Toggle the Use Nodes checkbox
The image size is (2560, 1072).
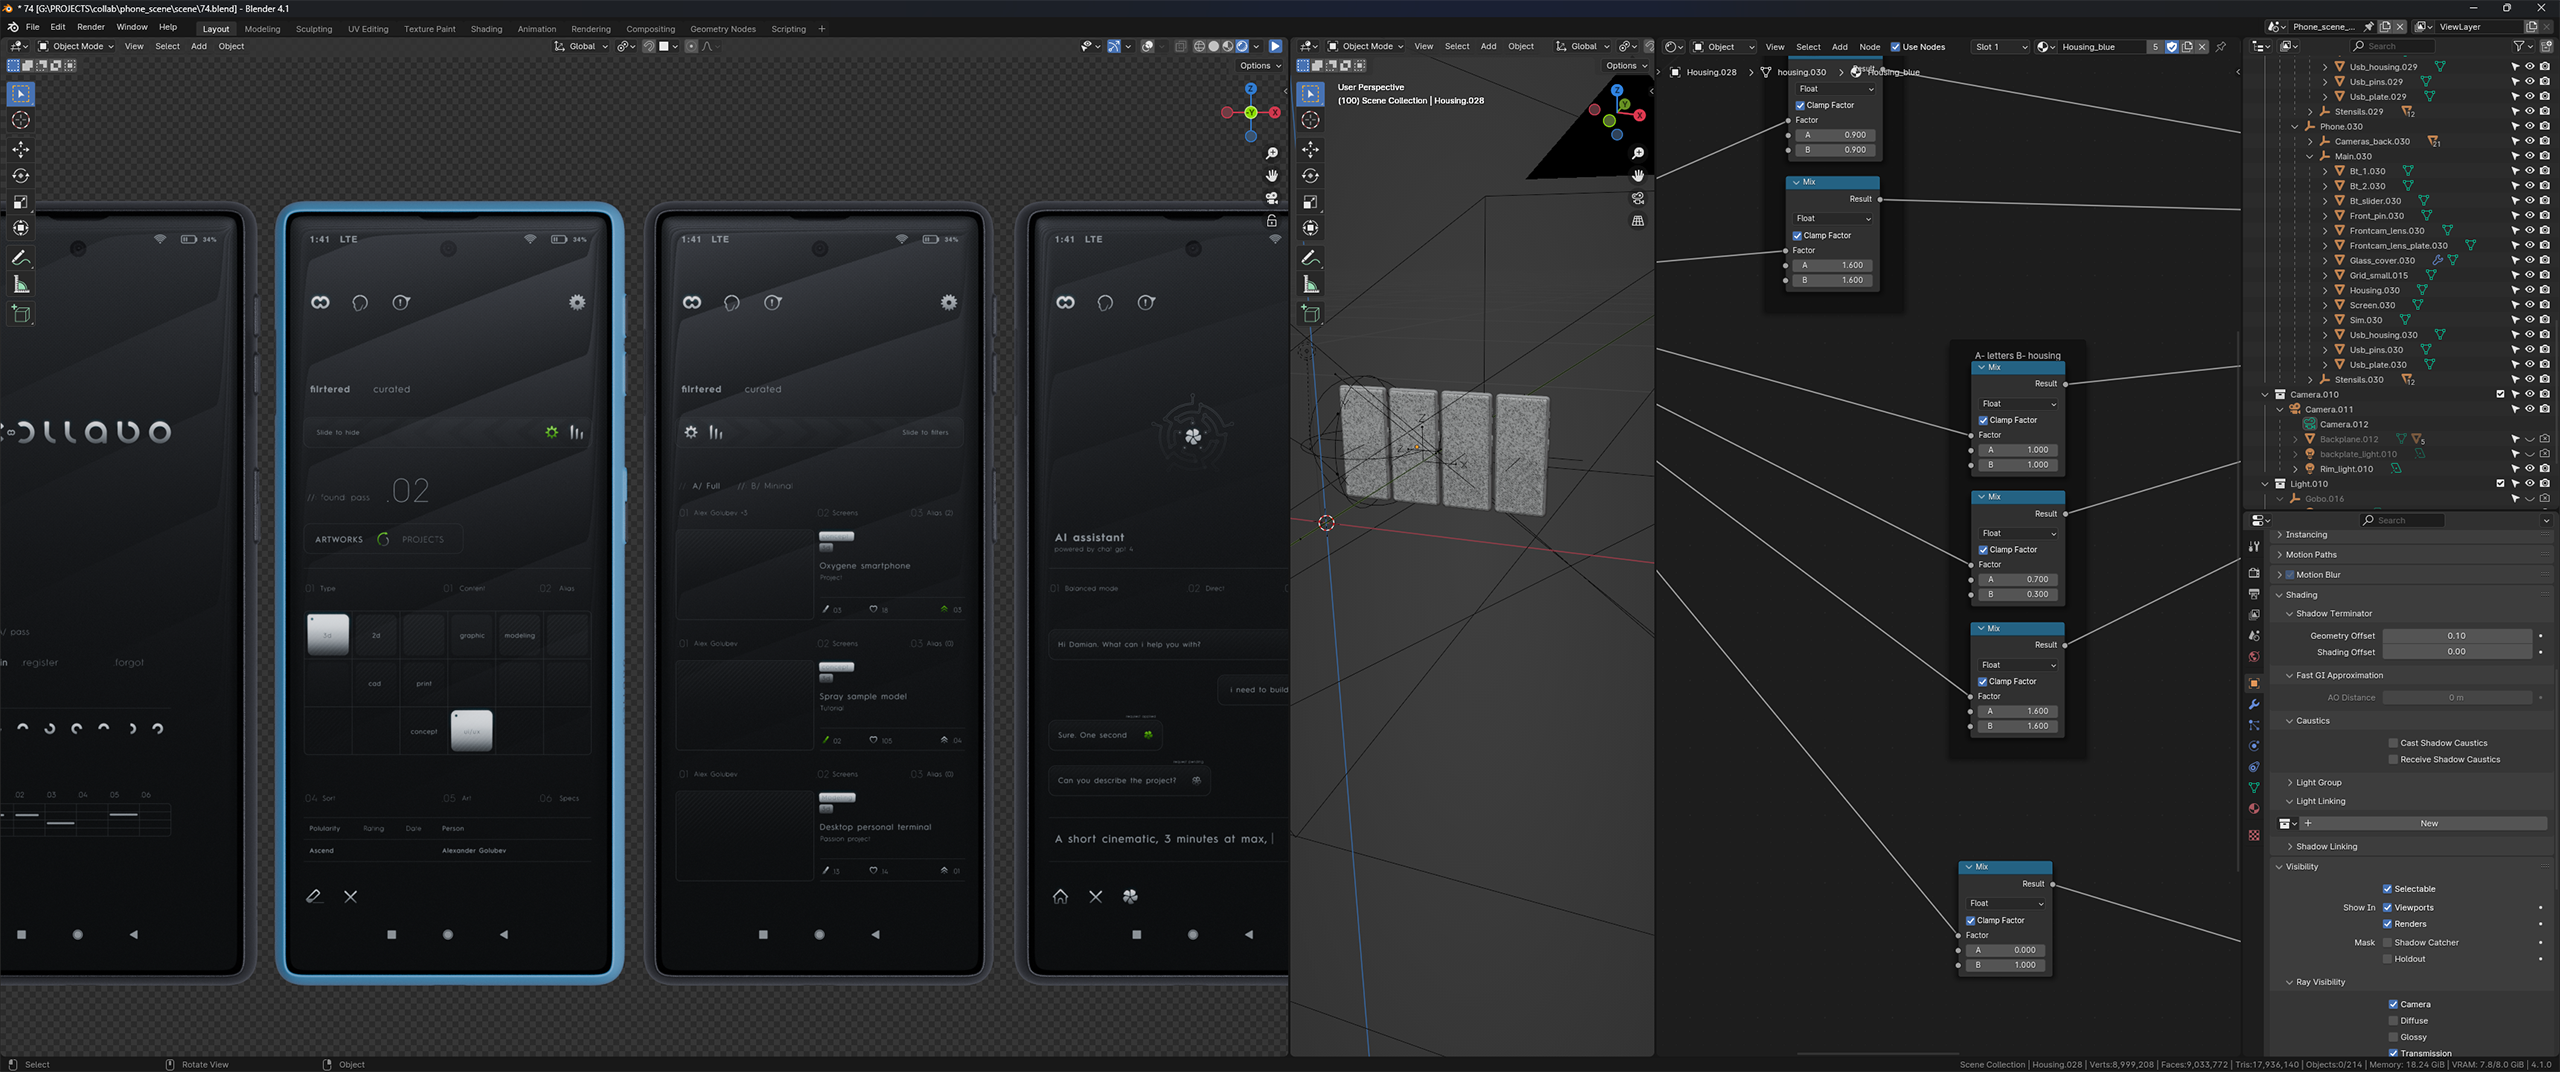pyautogui.click(x=1895, y=47)
